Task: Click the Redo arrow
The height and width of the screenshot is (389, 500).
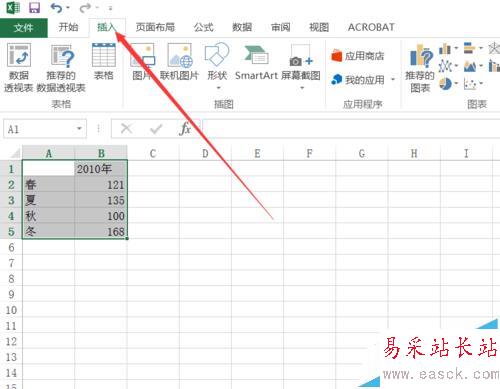Action: pos(85,7)
